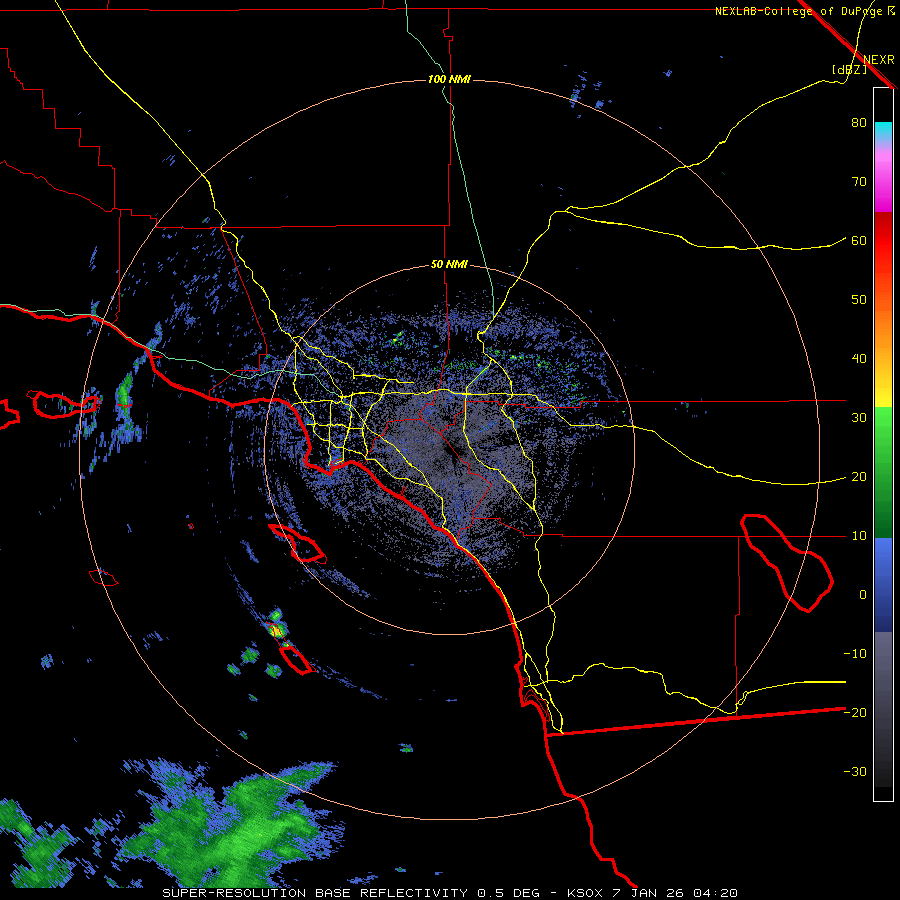Click the -30 value on the dBZ scale

tap(855, 772)
